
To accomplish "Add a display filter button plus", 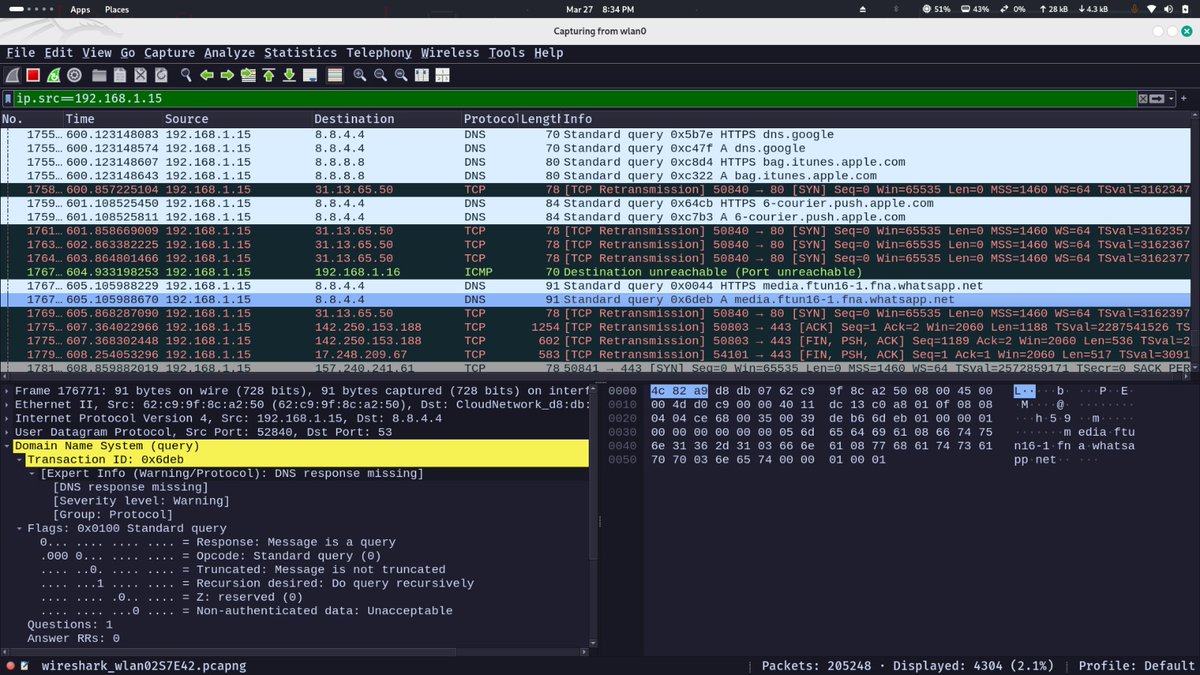I will pyautogui.click(x=1185, y=99).
